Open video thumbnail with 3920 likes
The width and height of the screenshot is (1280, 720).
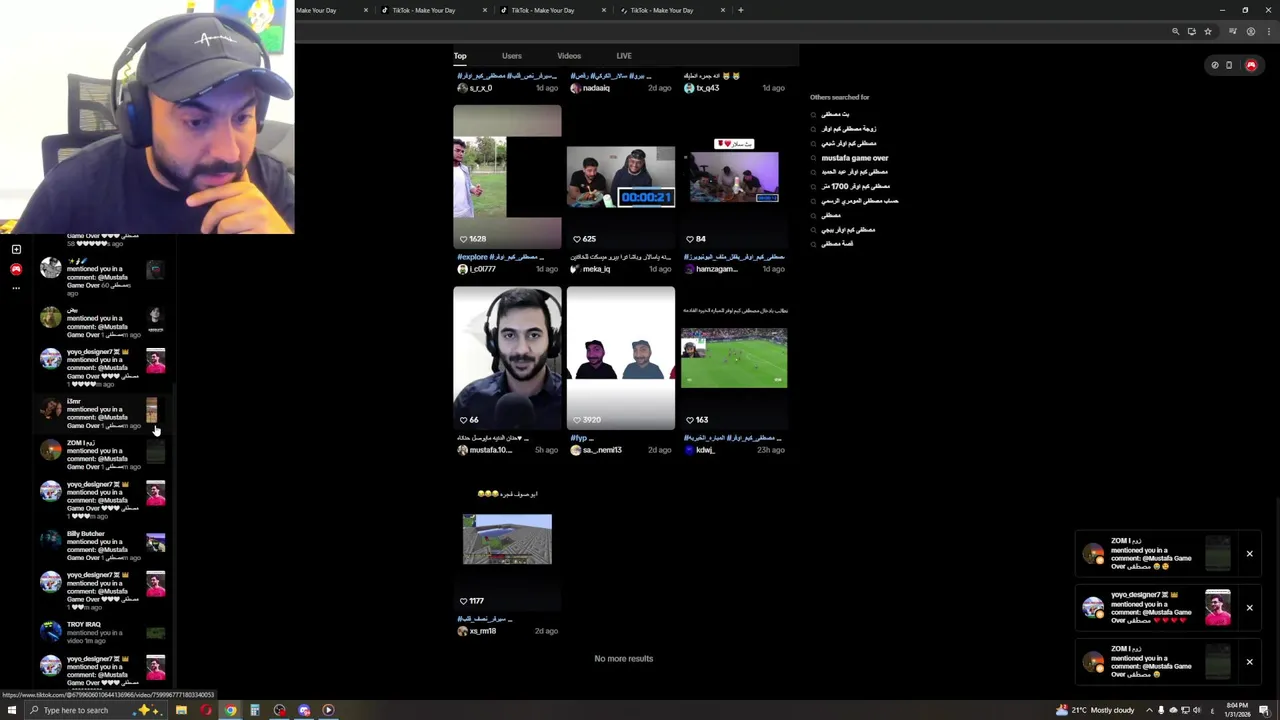[621, 358]
